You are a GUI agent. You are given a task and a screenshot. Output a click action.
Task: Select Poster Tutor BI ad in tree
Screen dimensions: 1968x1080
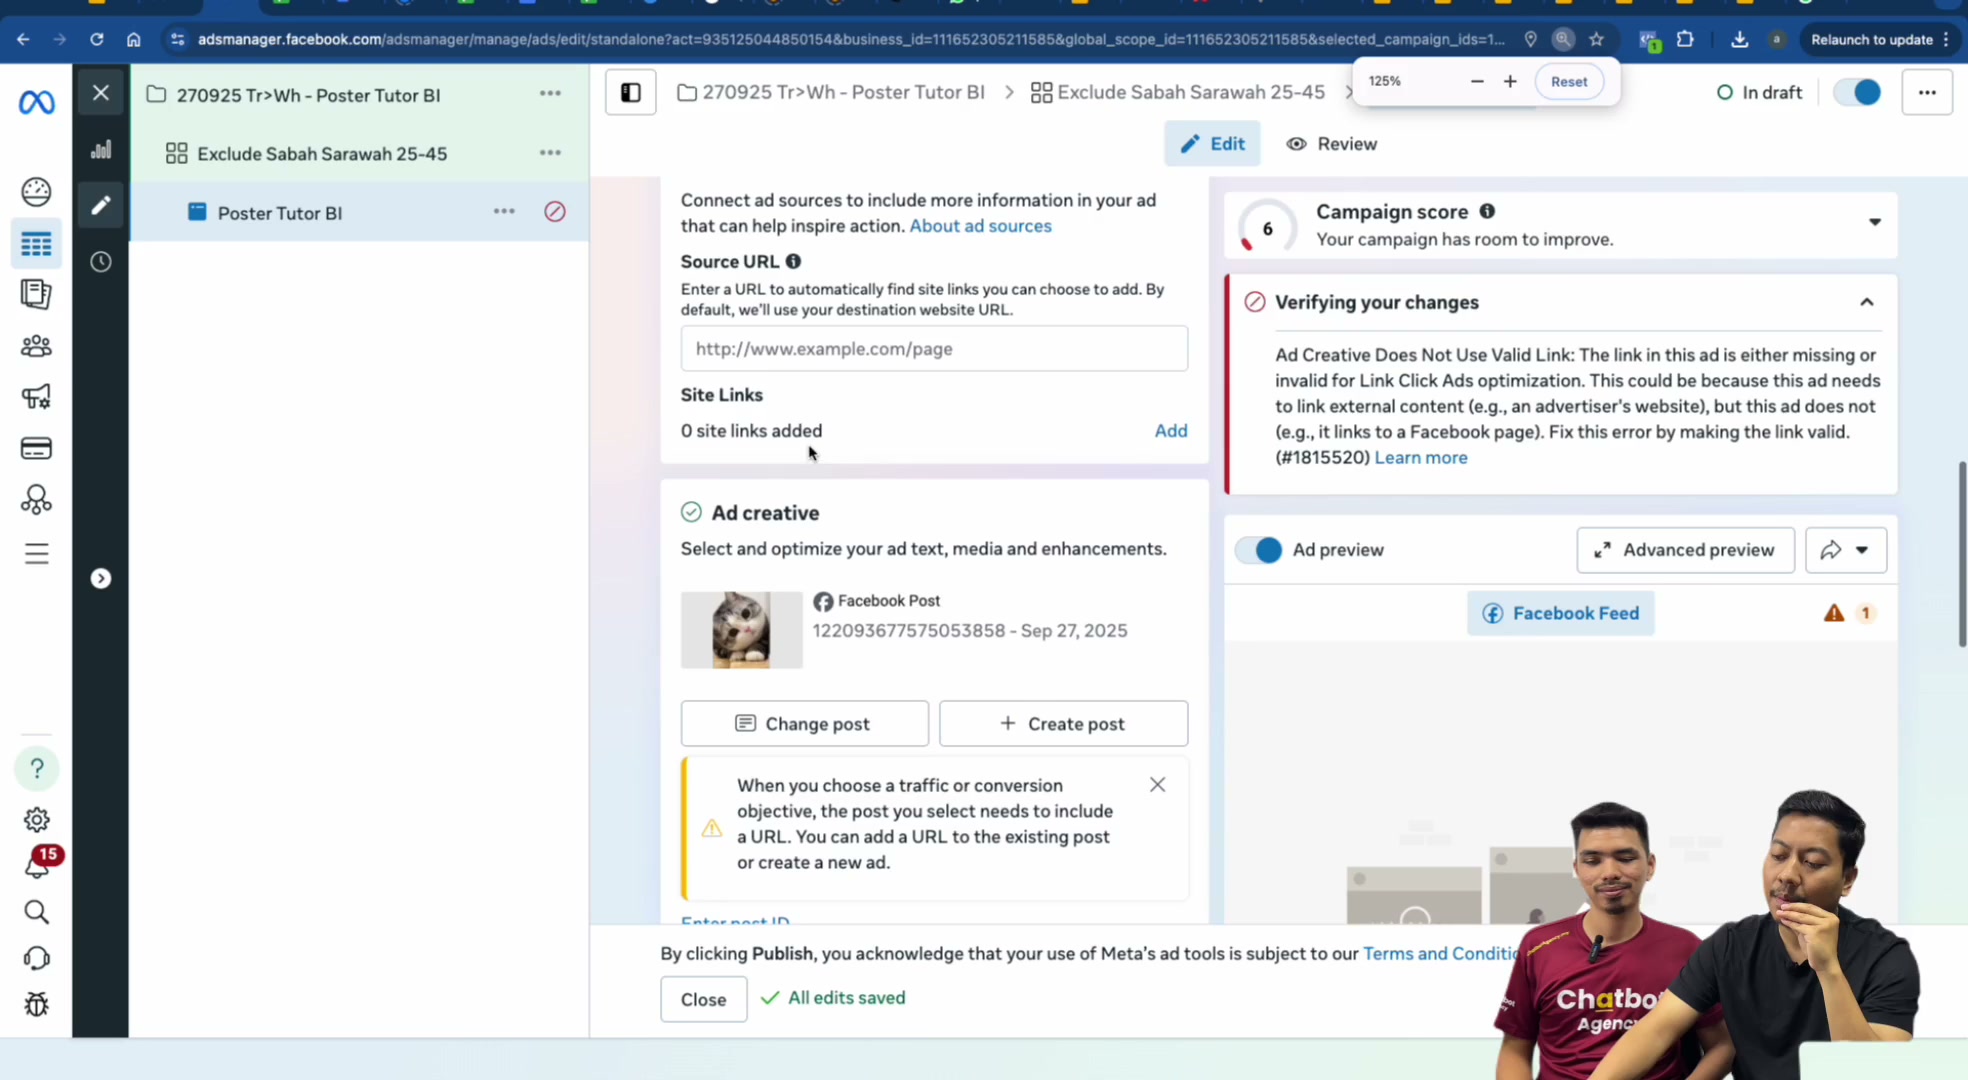pyautogui.click(x=280, y=213)
